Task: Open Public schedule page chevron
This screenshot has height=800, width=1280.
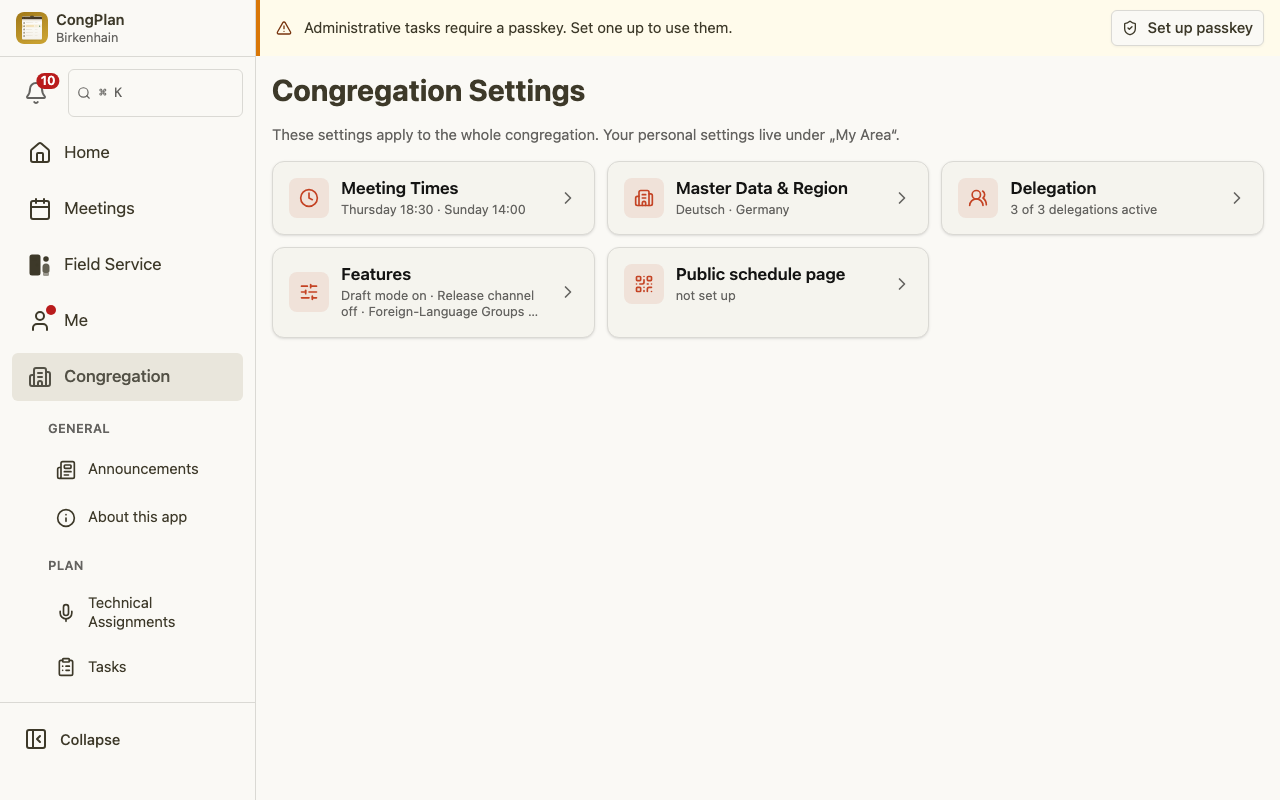Action: (x=902, y=284)
